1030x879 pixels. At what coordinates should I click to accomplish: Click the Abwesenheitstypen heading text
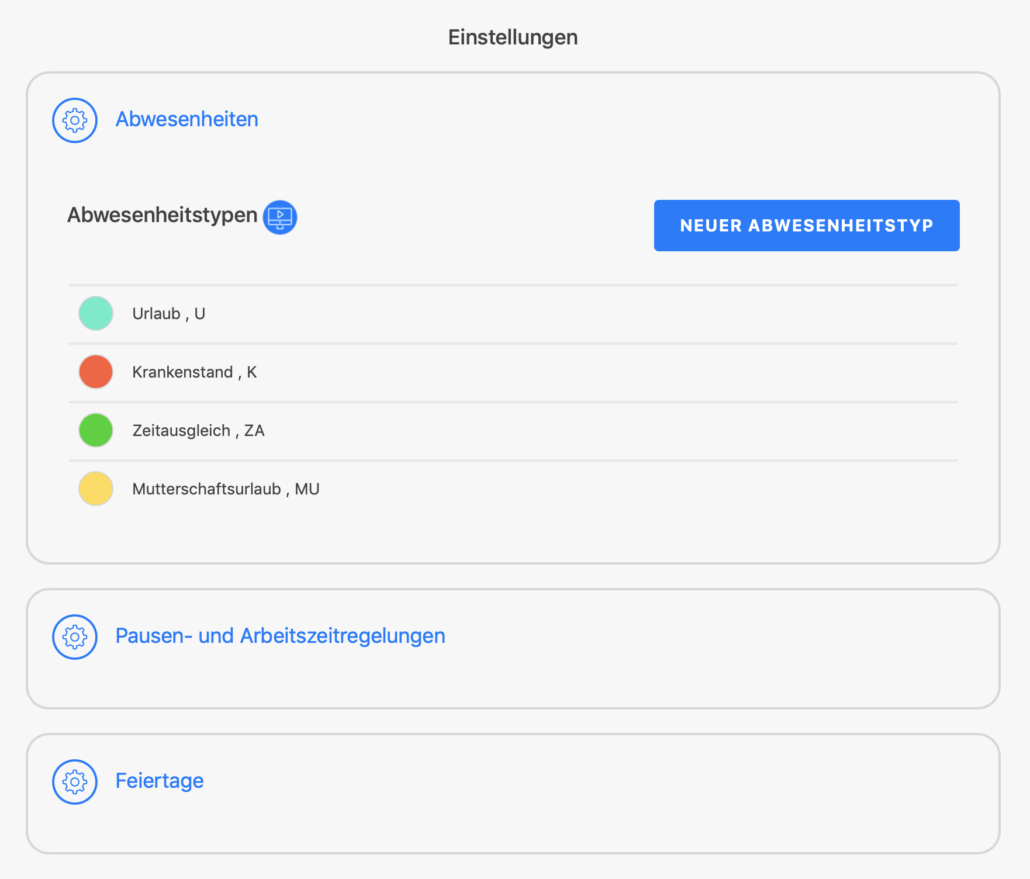click(162, 215)
